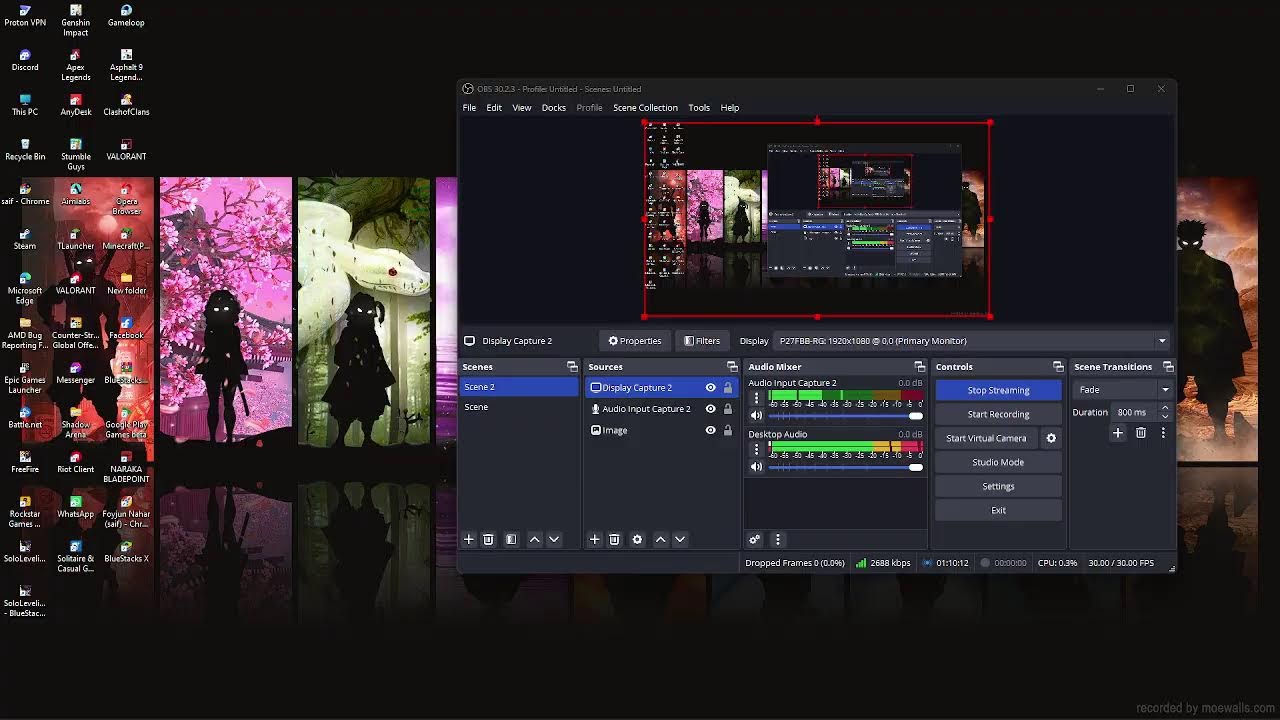Open source properties gear in Sources toolbar
The width and height of the screenshot is (1280, 720).
pyautogui.click(x=637, y=539)
